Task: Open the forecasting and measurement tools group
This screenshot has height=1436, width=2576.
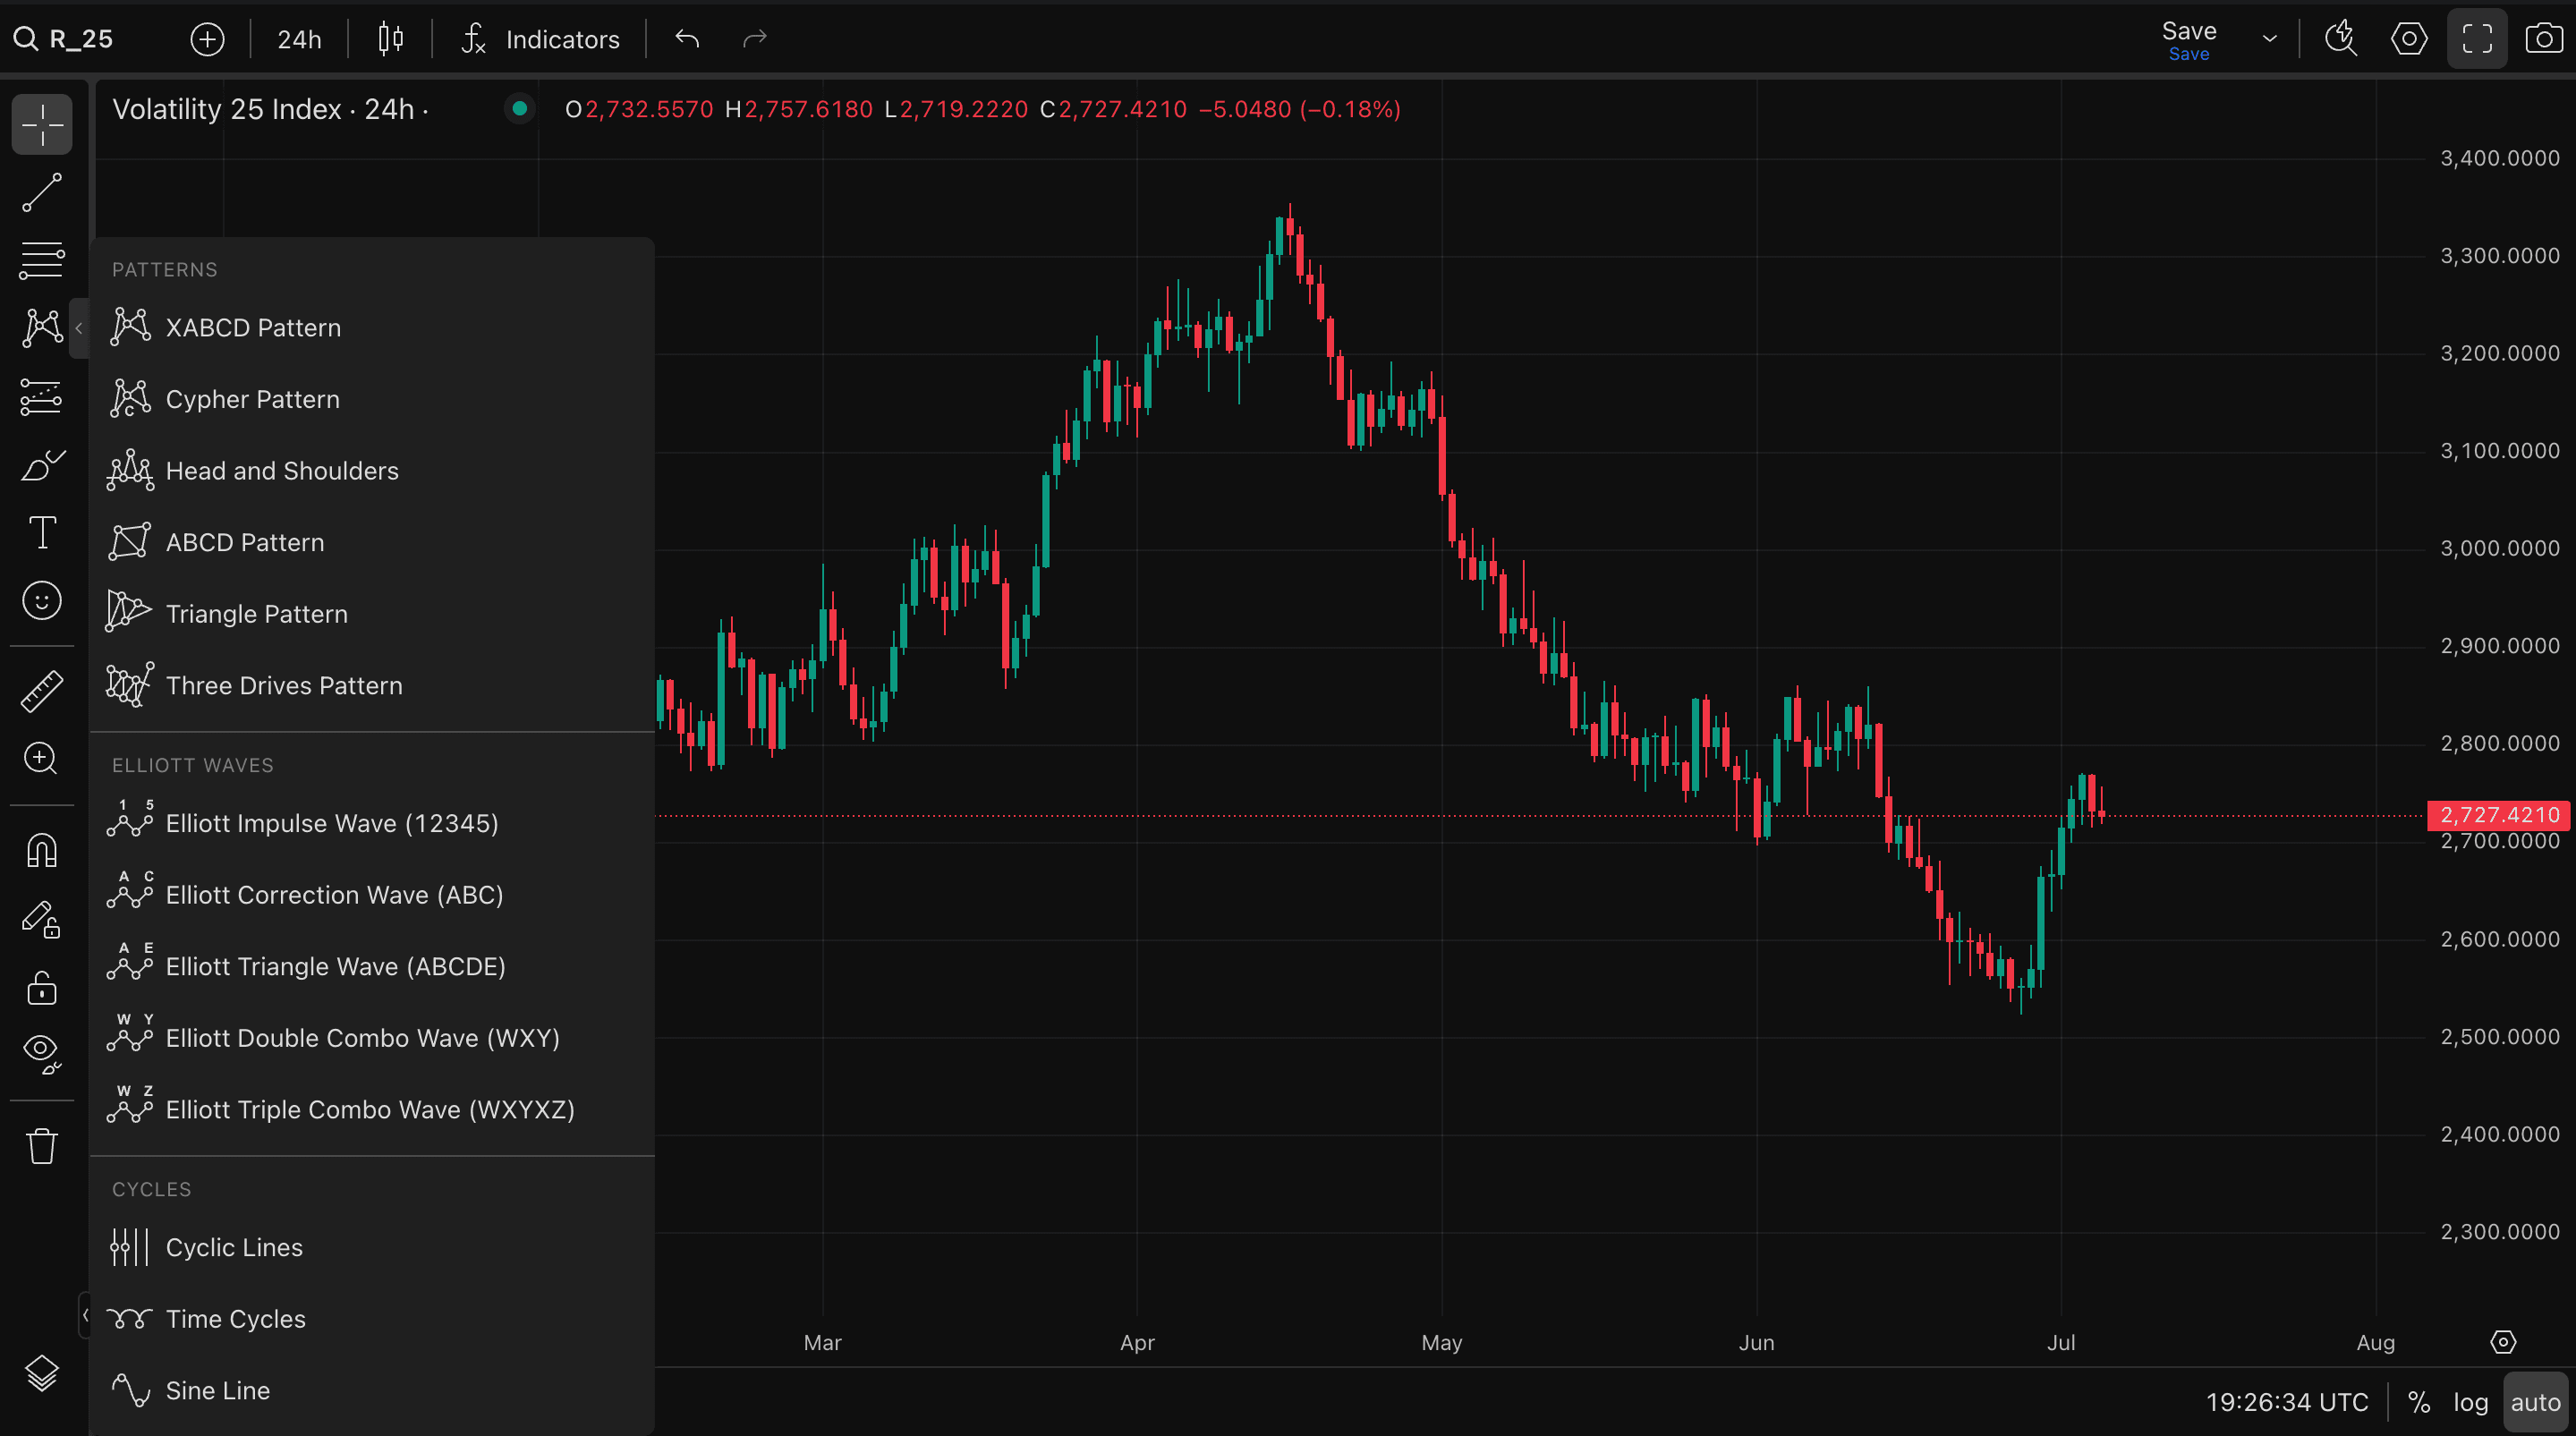Action: [42, 397]
